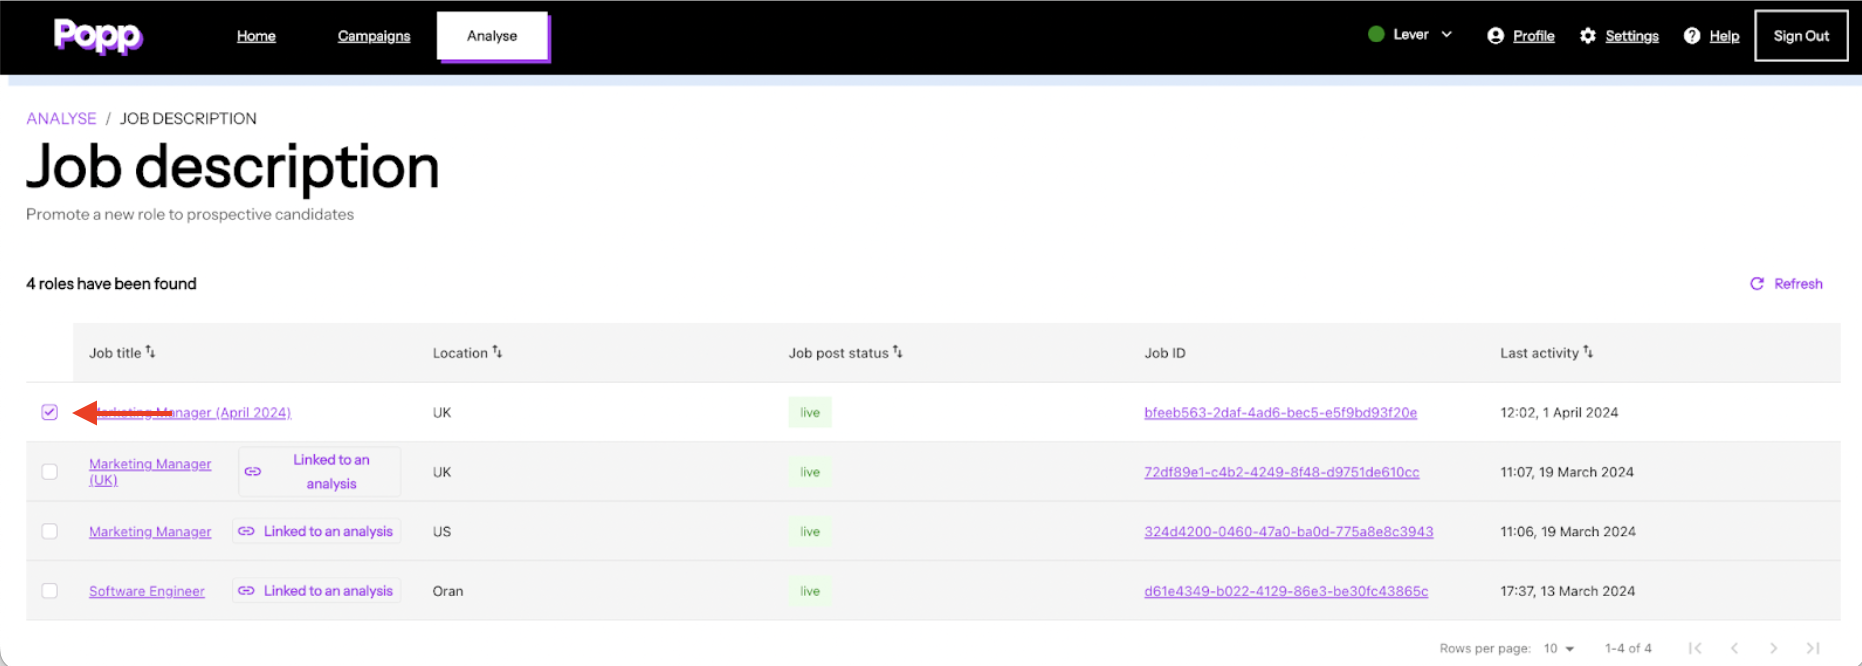Click the Help question mark icon
The image size is (1862, 666).
click(x=1691, y=36)
